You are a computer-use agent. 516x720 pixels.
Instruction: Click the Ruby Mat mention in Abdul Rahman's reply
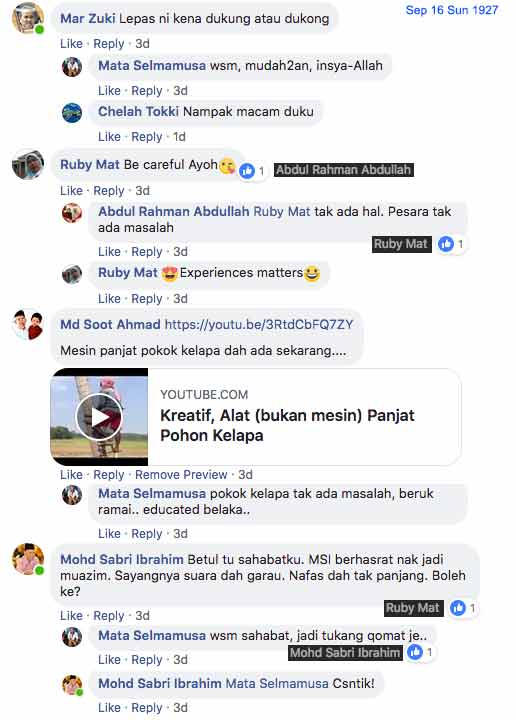(x=282, y=211)
